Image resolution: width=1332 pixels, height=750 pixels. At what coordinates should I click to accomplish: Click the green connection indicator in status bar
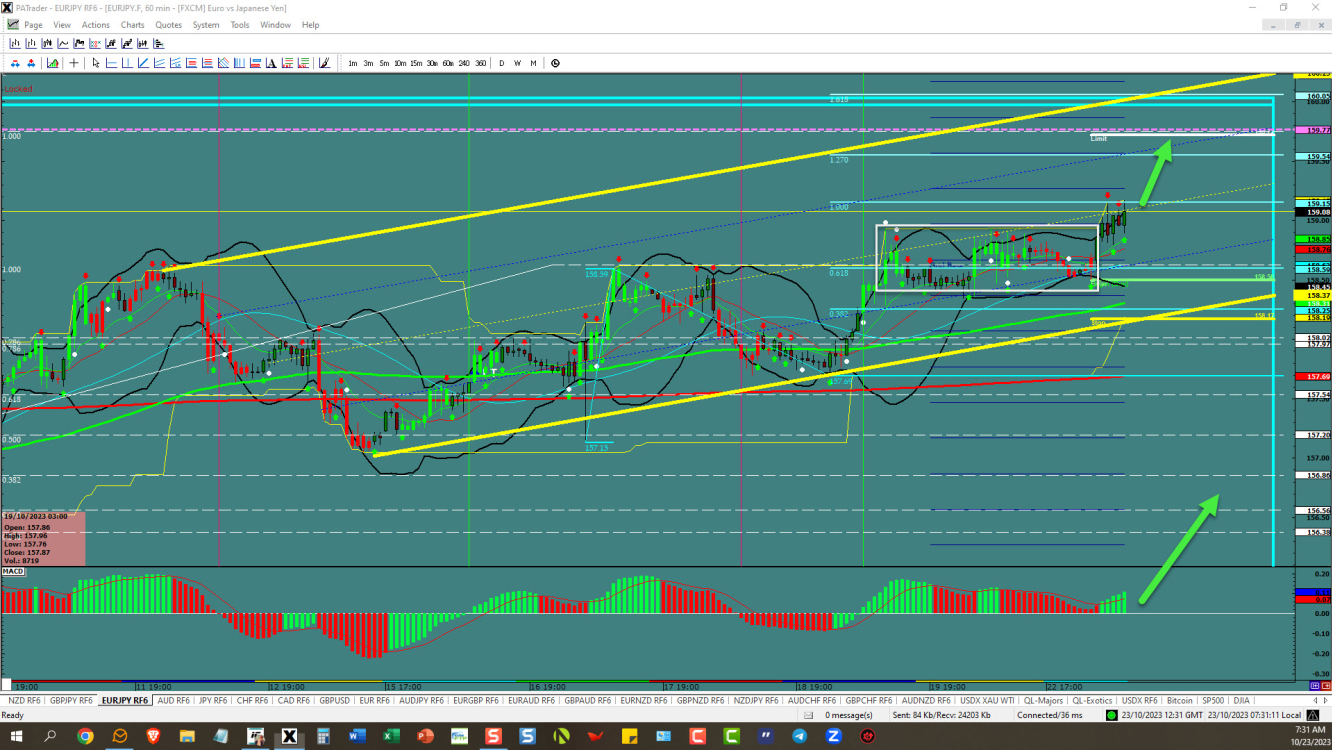(x=1112, y=715)
